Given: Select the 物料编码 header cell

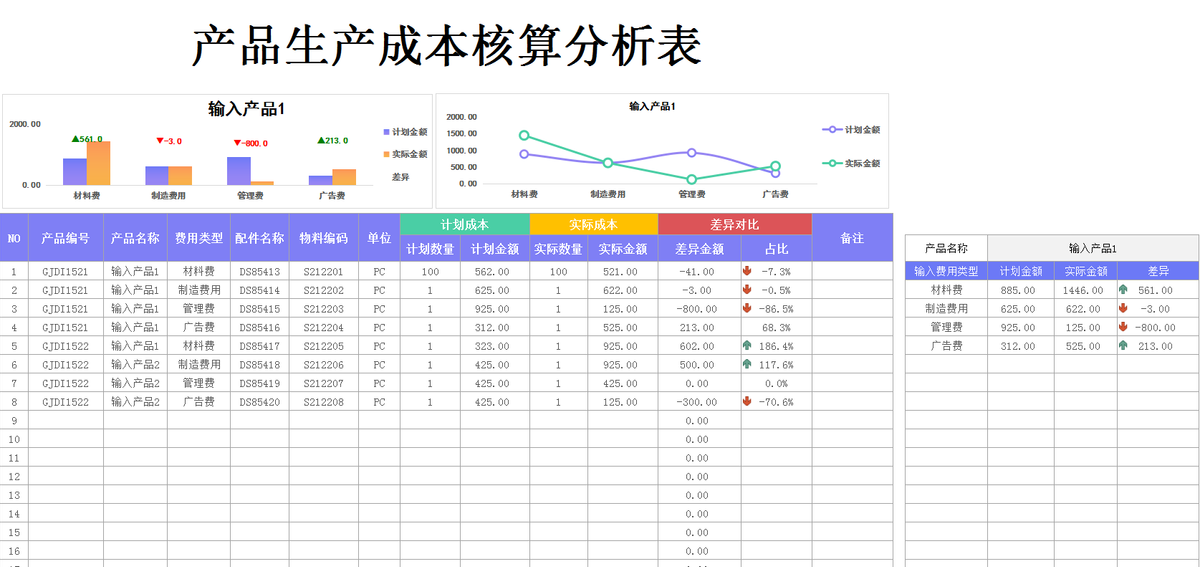Looking at the screenshot, I should pyautogui.click(x=324, y=238).
